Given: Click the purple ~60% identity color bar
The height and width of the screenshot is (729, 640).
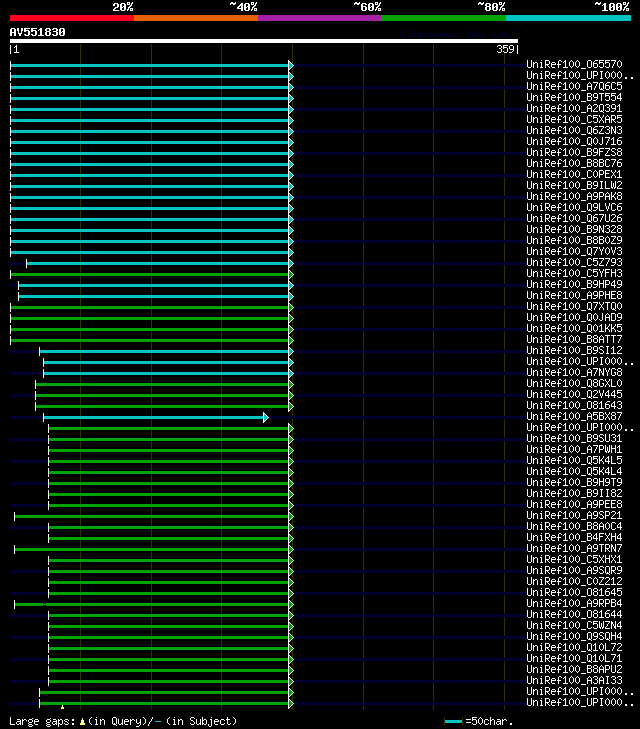Looking at the screenshot, I should click(320, 18).
